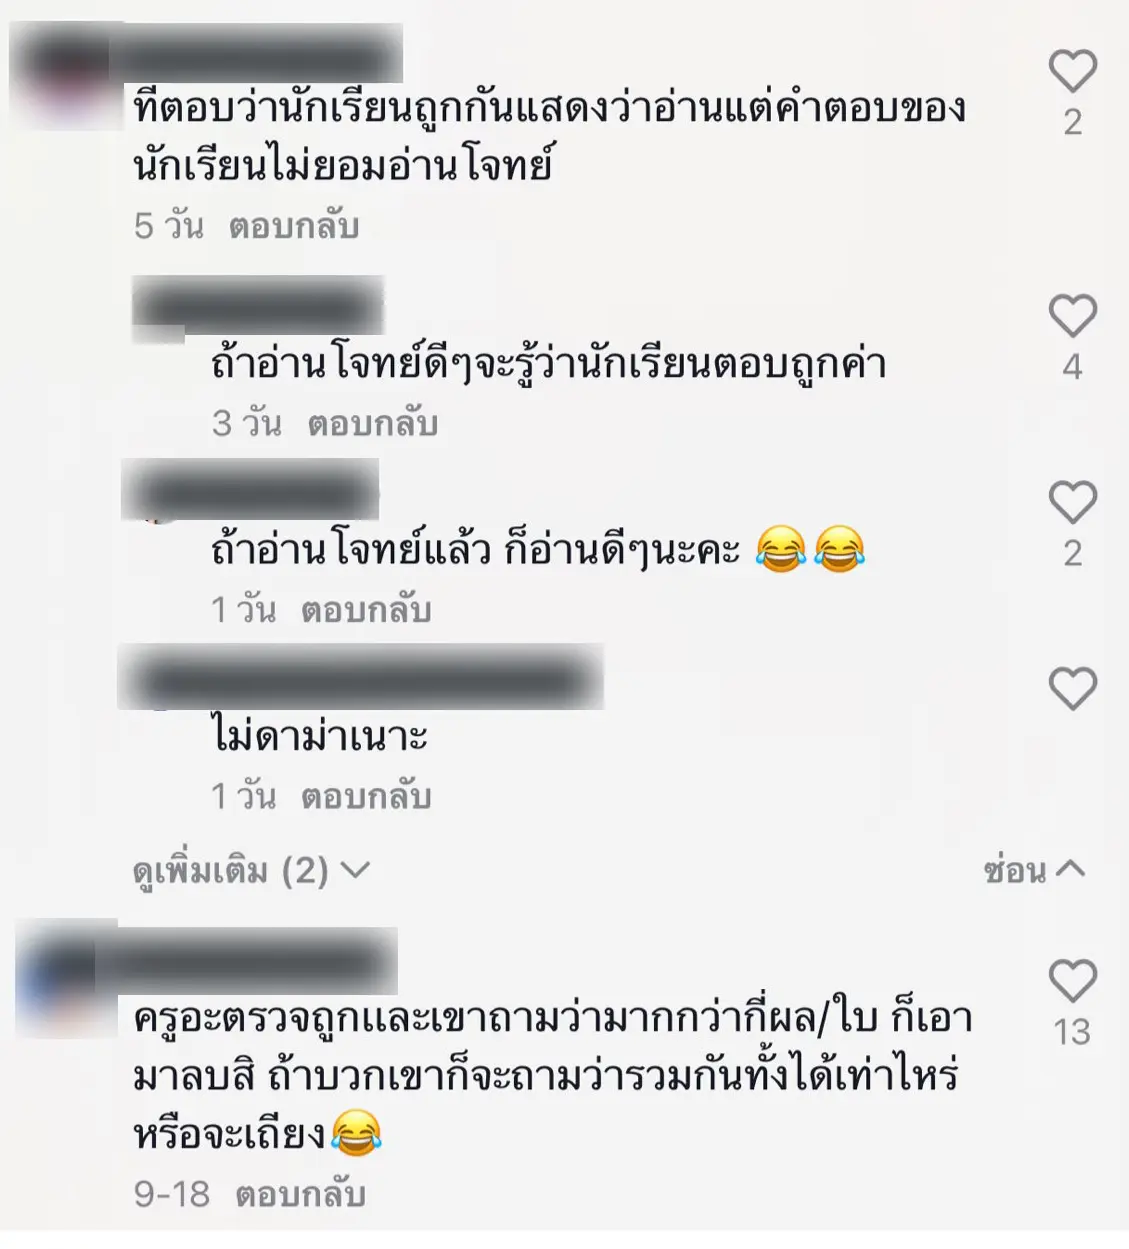
Task: Open the bottom commenter's blurred avatar
Action: pyautogui.click(x=66, y=978)
